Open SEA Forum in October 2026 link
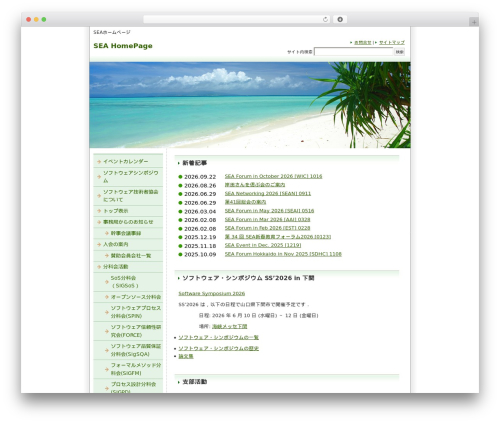This screenshot has width=500, height=423. [273, 176]
